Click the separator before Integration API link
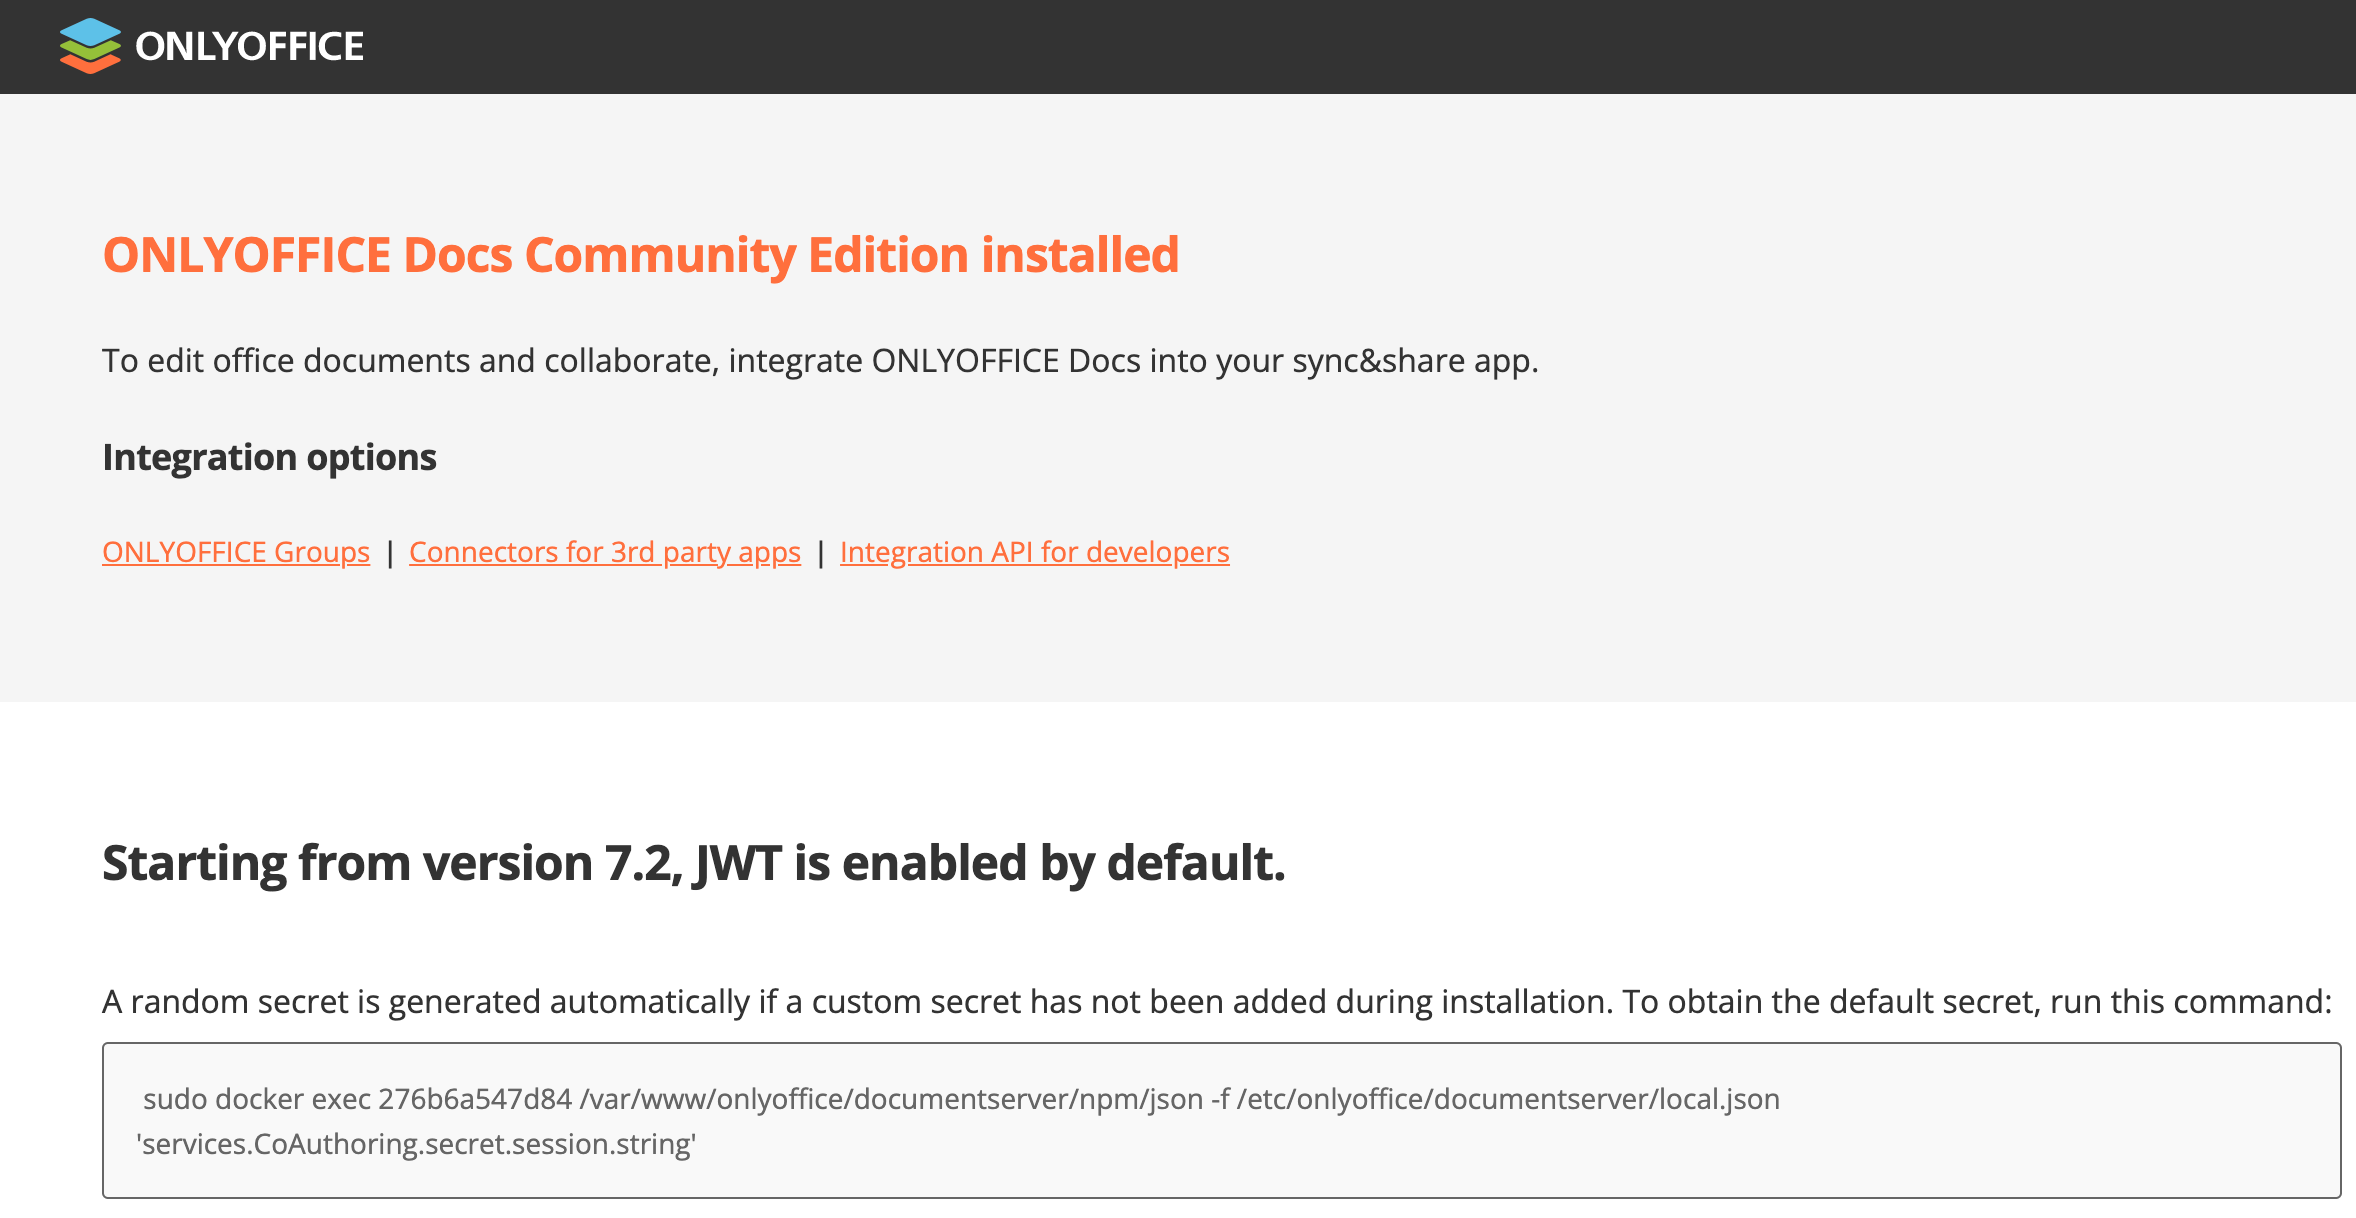 coord(820,552)
